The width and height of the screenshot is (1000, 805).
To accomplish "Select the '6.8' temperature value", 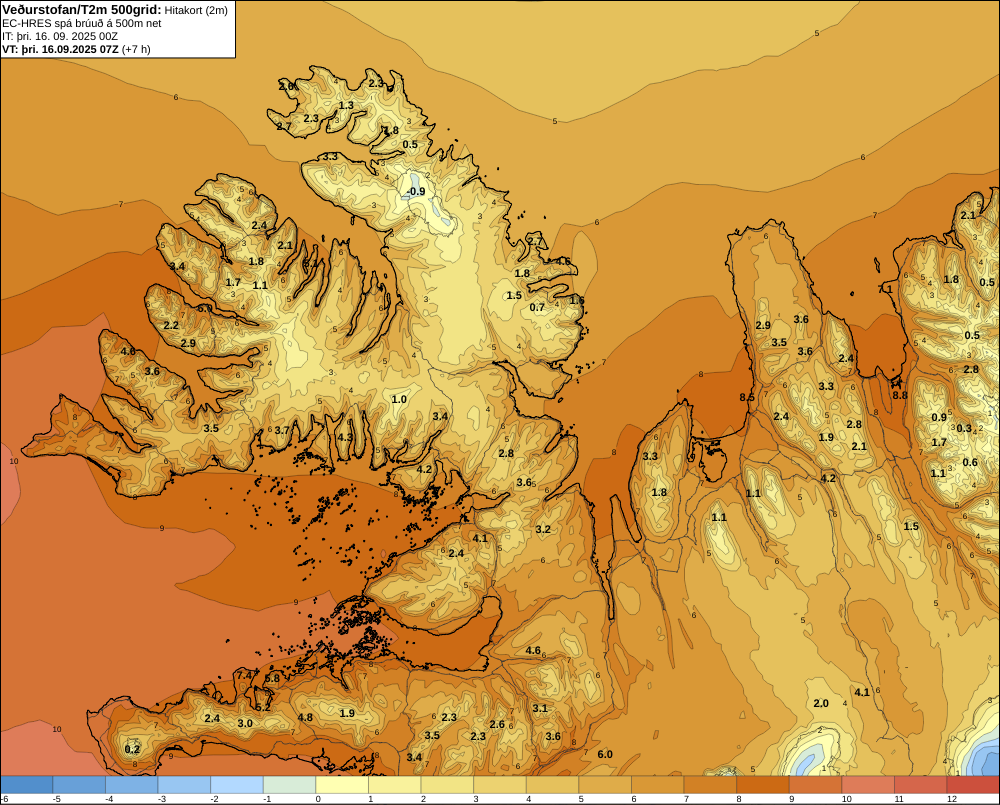I will (x=272, y=679).
